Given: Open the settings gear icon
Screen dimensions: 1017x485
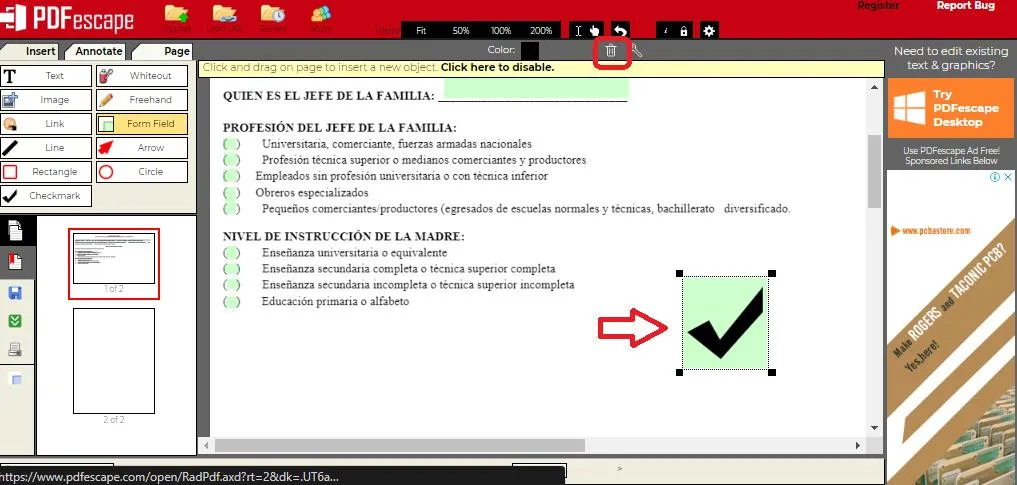Looking at the screenshot, I should pos(709,30).
